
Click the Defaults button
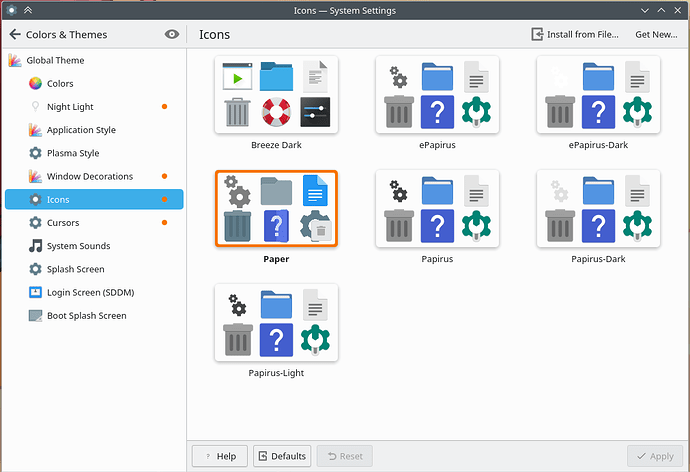pos(282,456)
